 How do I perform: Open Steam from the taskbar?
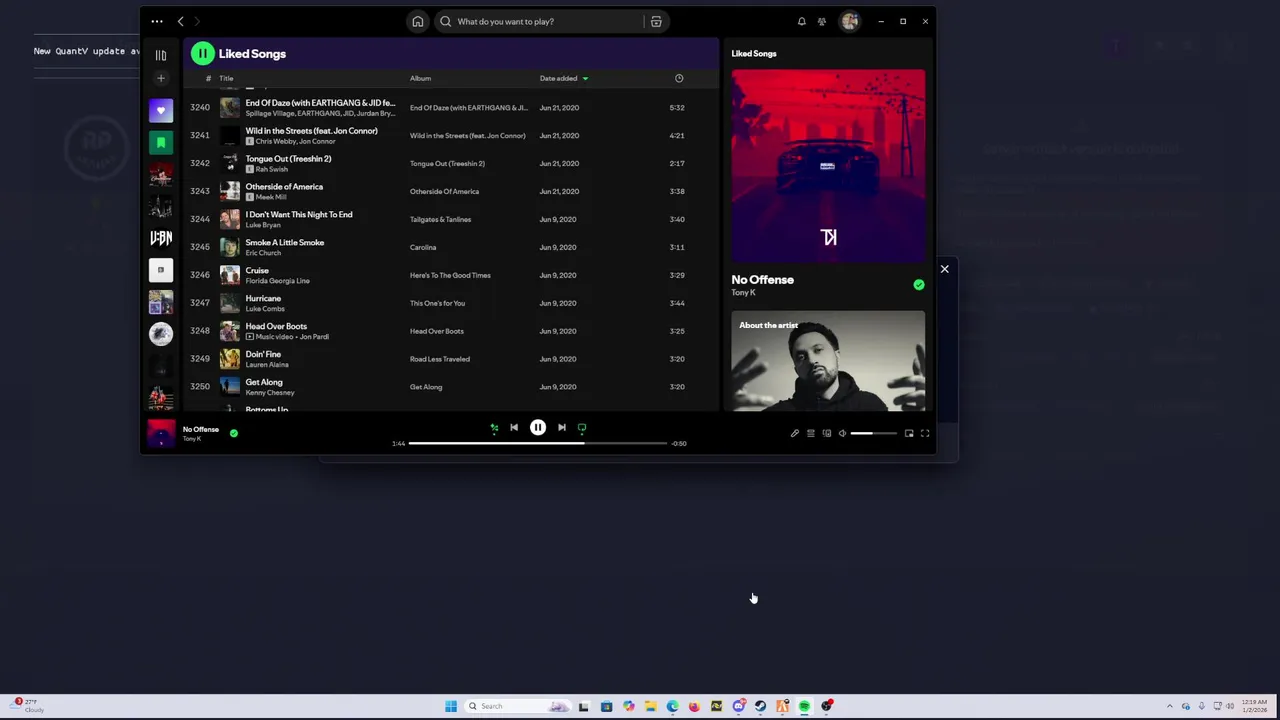(760, 706)
